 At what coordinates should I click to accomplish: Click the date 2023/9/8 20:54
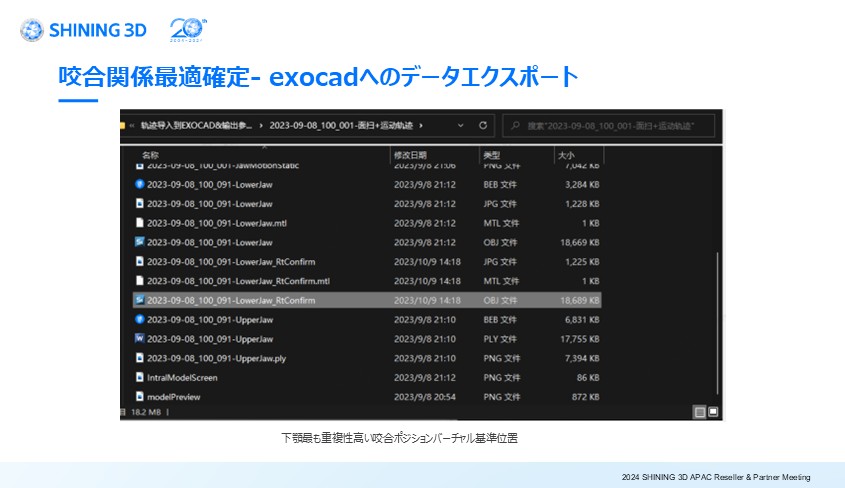click(x=425, y=397)
